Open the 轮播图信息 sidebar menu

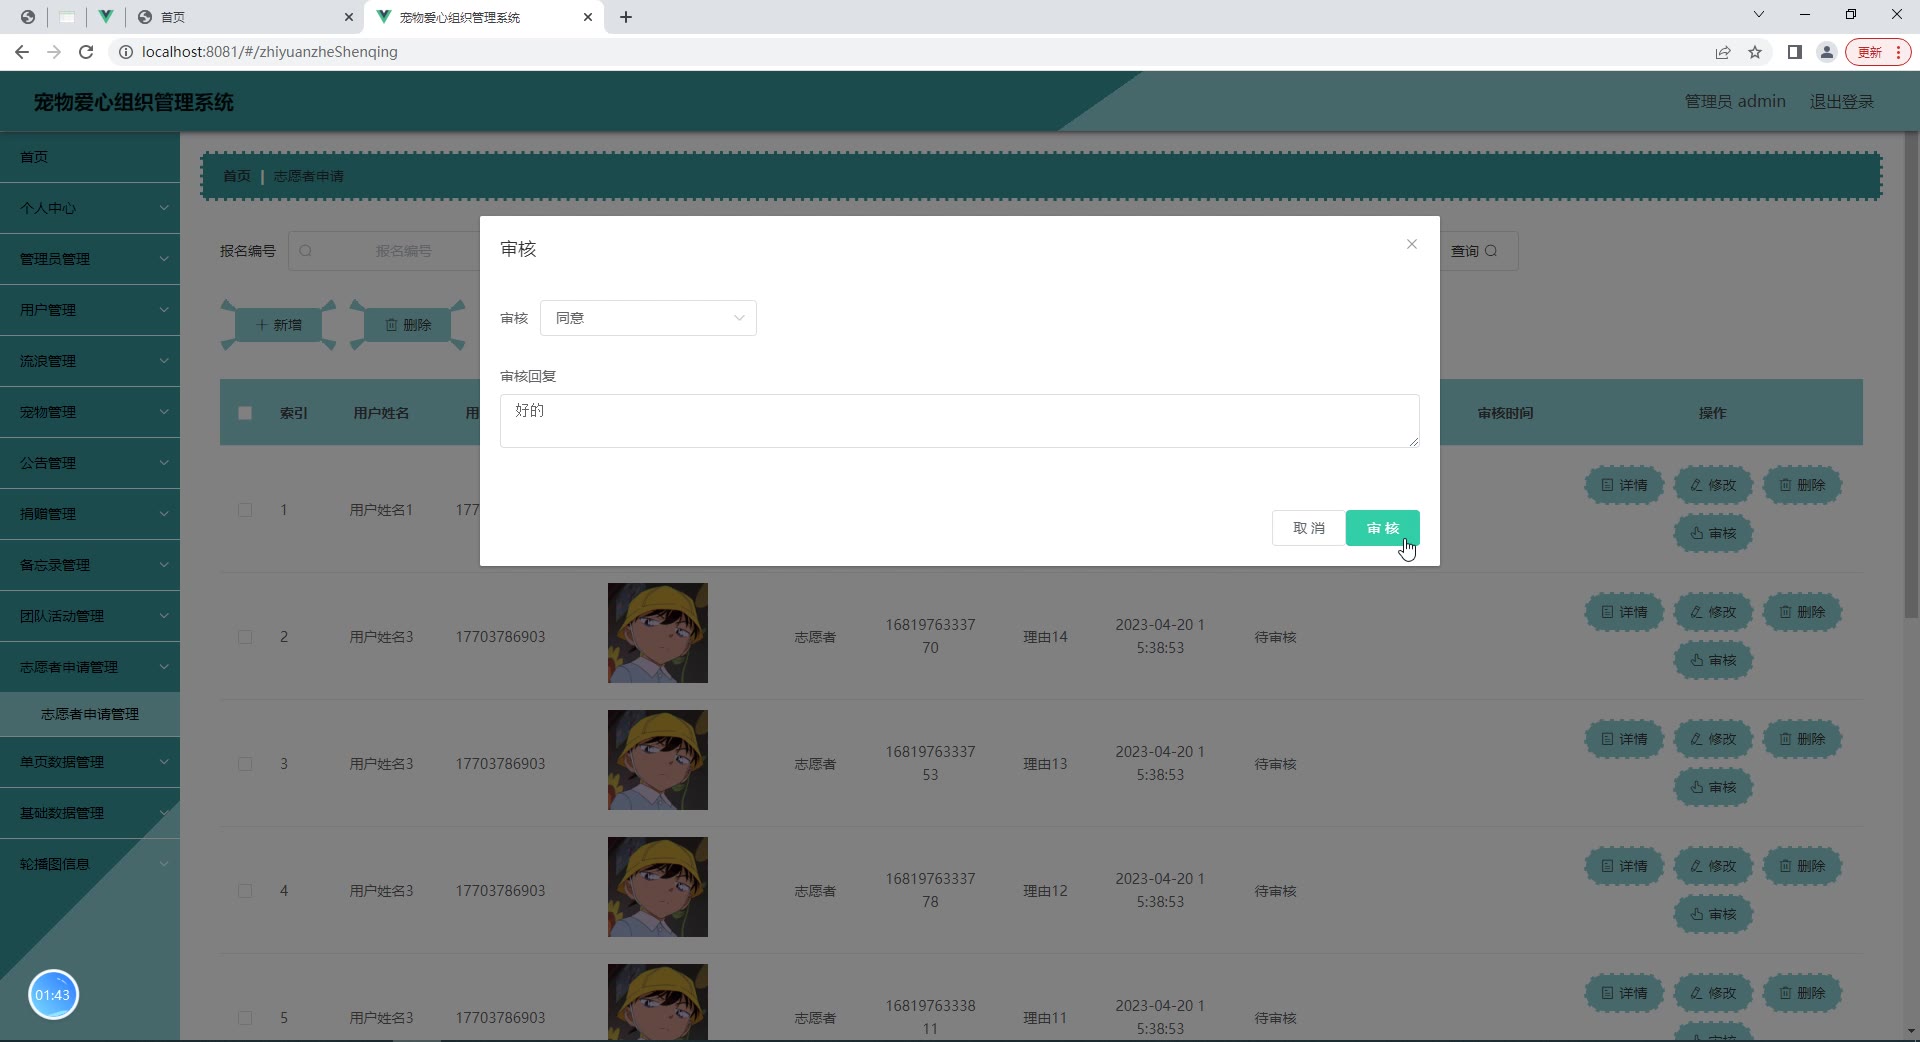90,864
